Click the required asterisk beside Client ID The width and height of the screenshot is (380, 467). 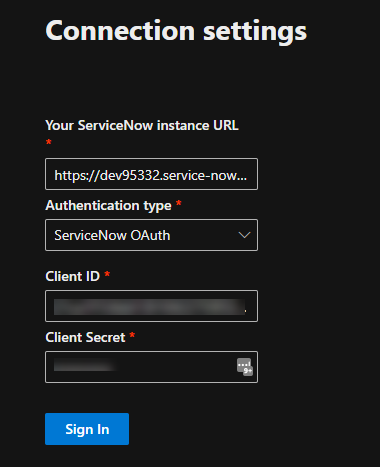click(x=107, y=274)
